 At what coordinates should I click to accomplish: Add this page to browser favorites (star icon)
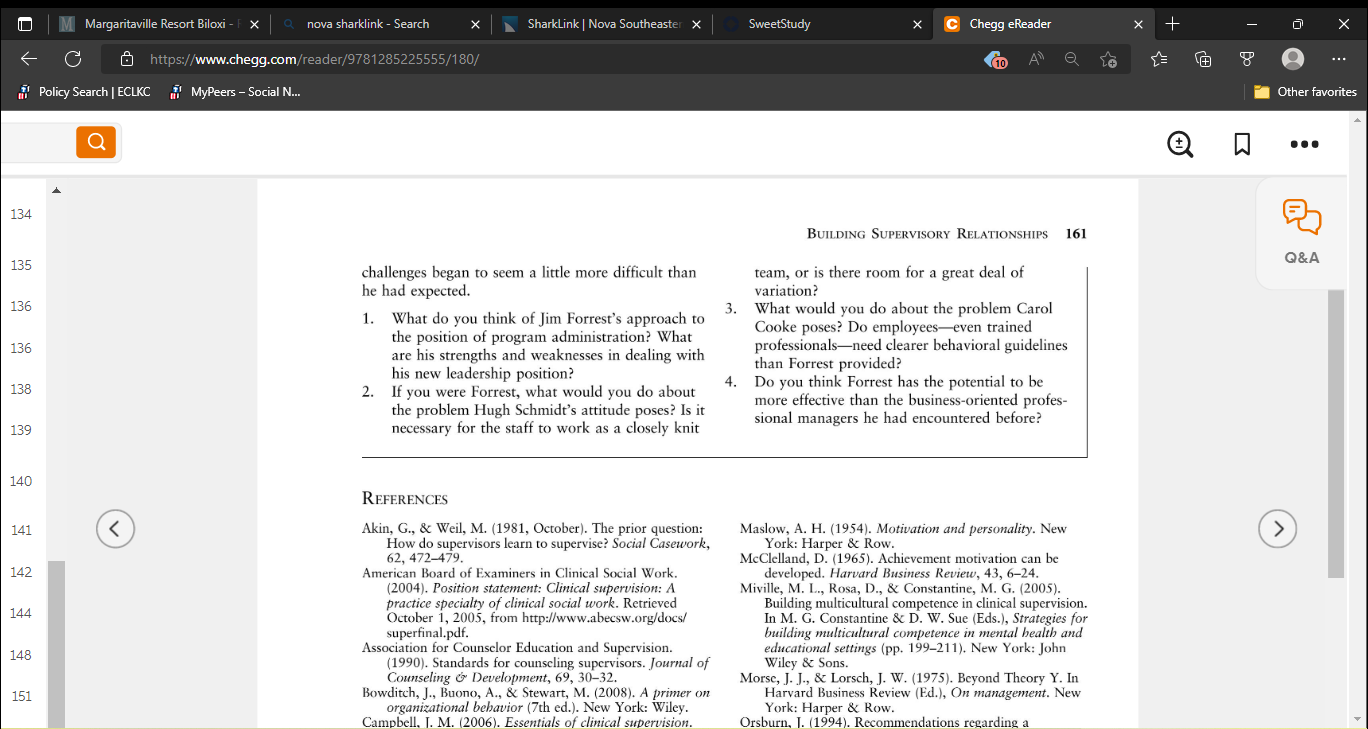pyautogui.click(x=1108, y=59)
